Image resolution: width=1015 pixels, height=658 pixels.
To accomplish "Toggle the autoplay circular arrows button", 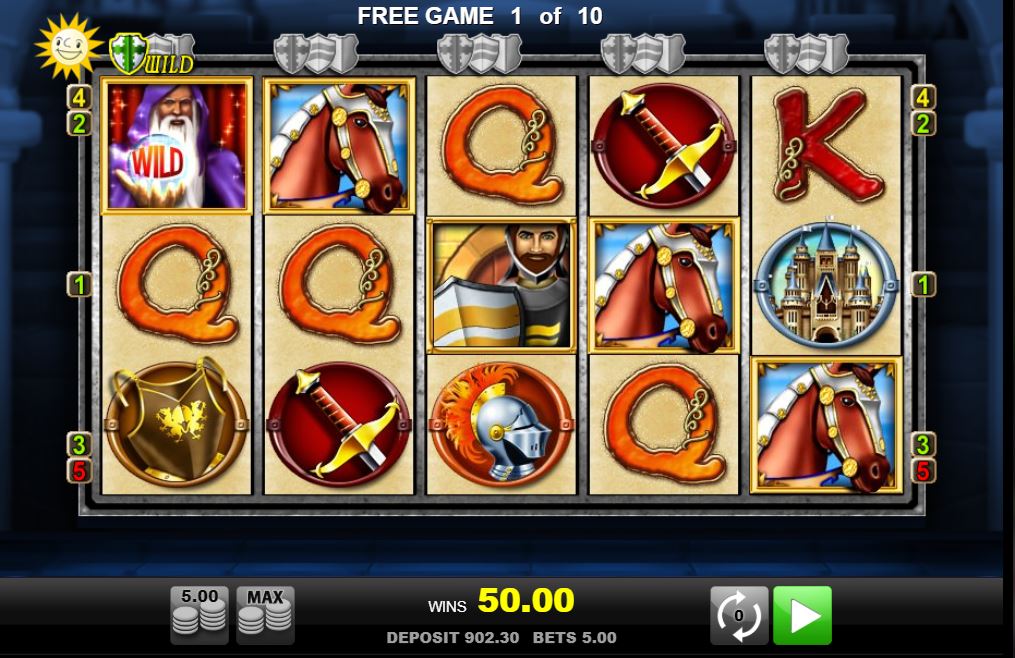I will point(739,615).
